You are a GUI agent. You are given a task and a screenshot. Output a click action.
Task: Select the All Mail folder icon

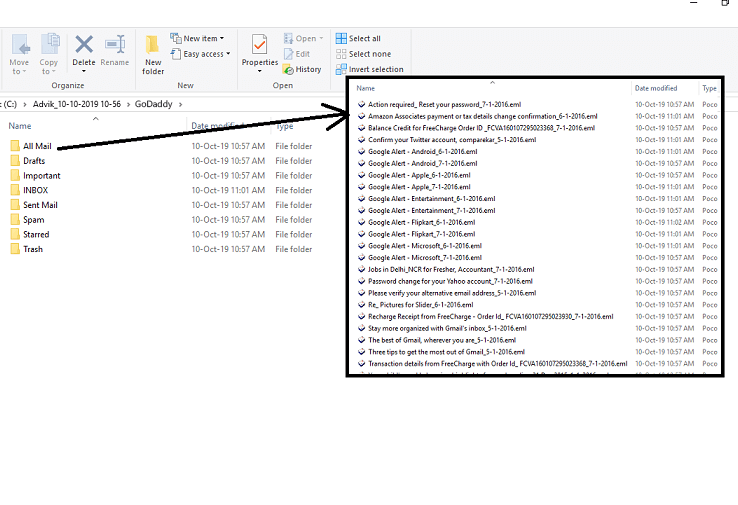tap(15, 146)
